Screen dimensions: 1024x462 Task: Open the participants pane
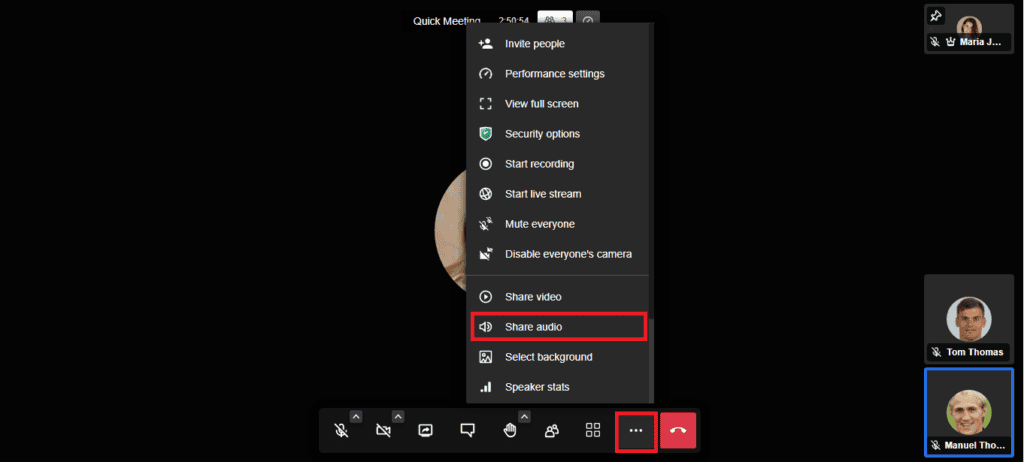551,431
